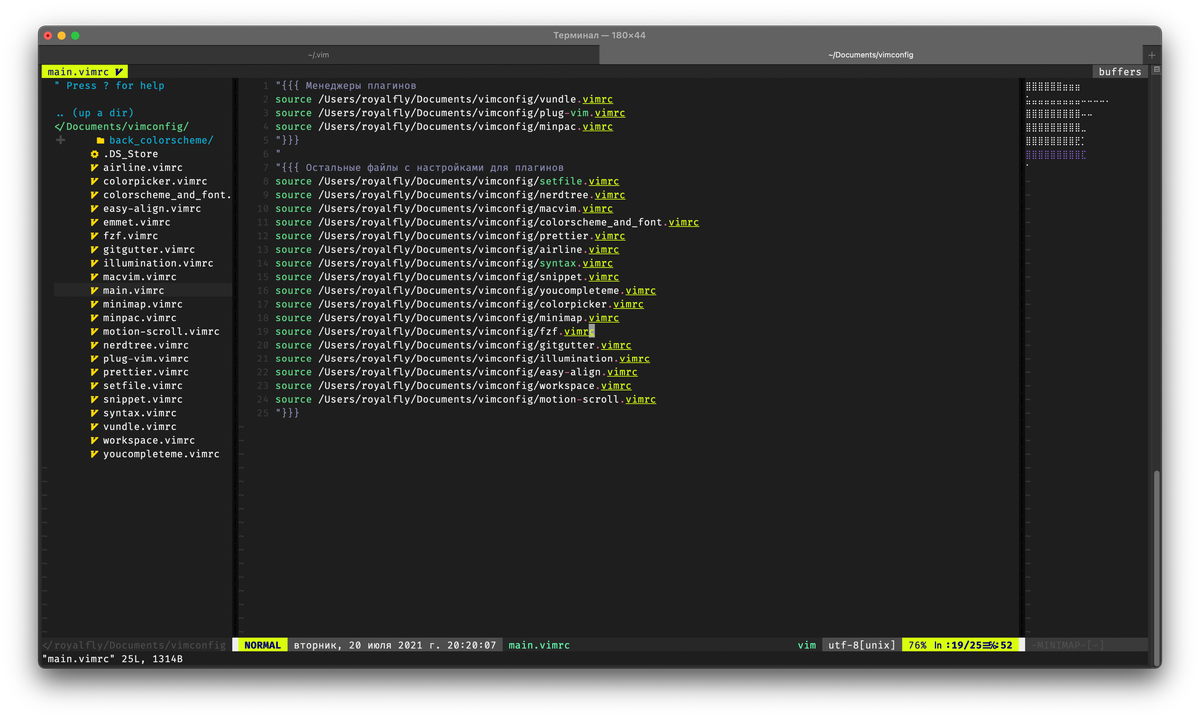This screenshot has width=1200, height=719.
Task: Click the gear icon of .DS_Store
Action: [94, 154]
